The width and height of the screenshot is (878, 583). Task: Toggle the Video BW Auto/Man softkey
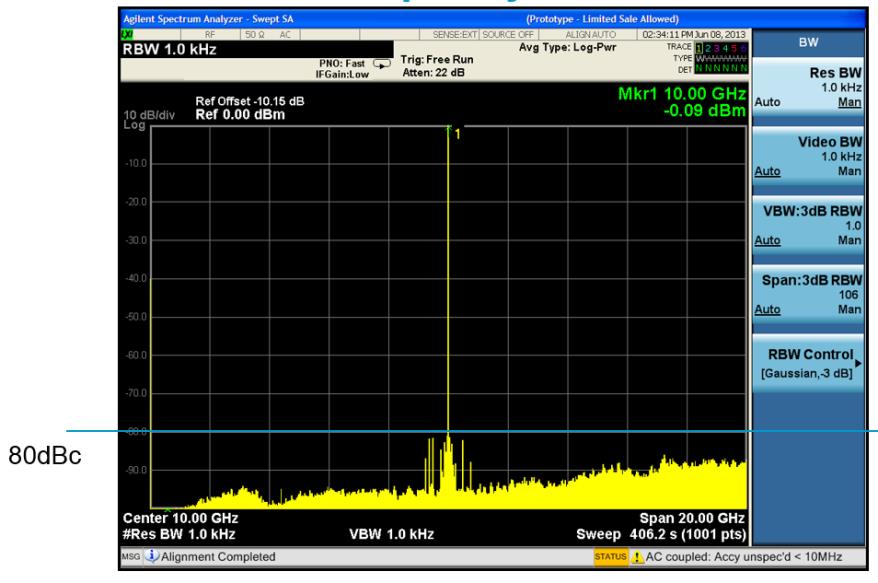[809, 155]
